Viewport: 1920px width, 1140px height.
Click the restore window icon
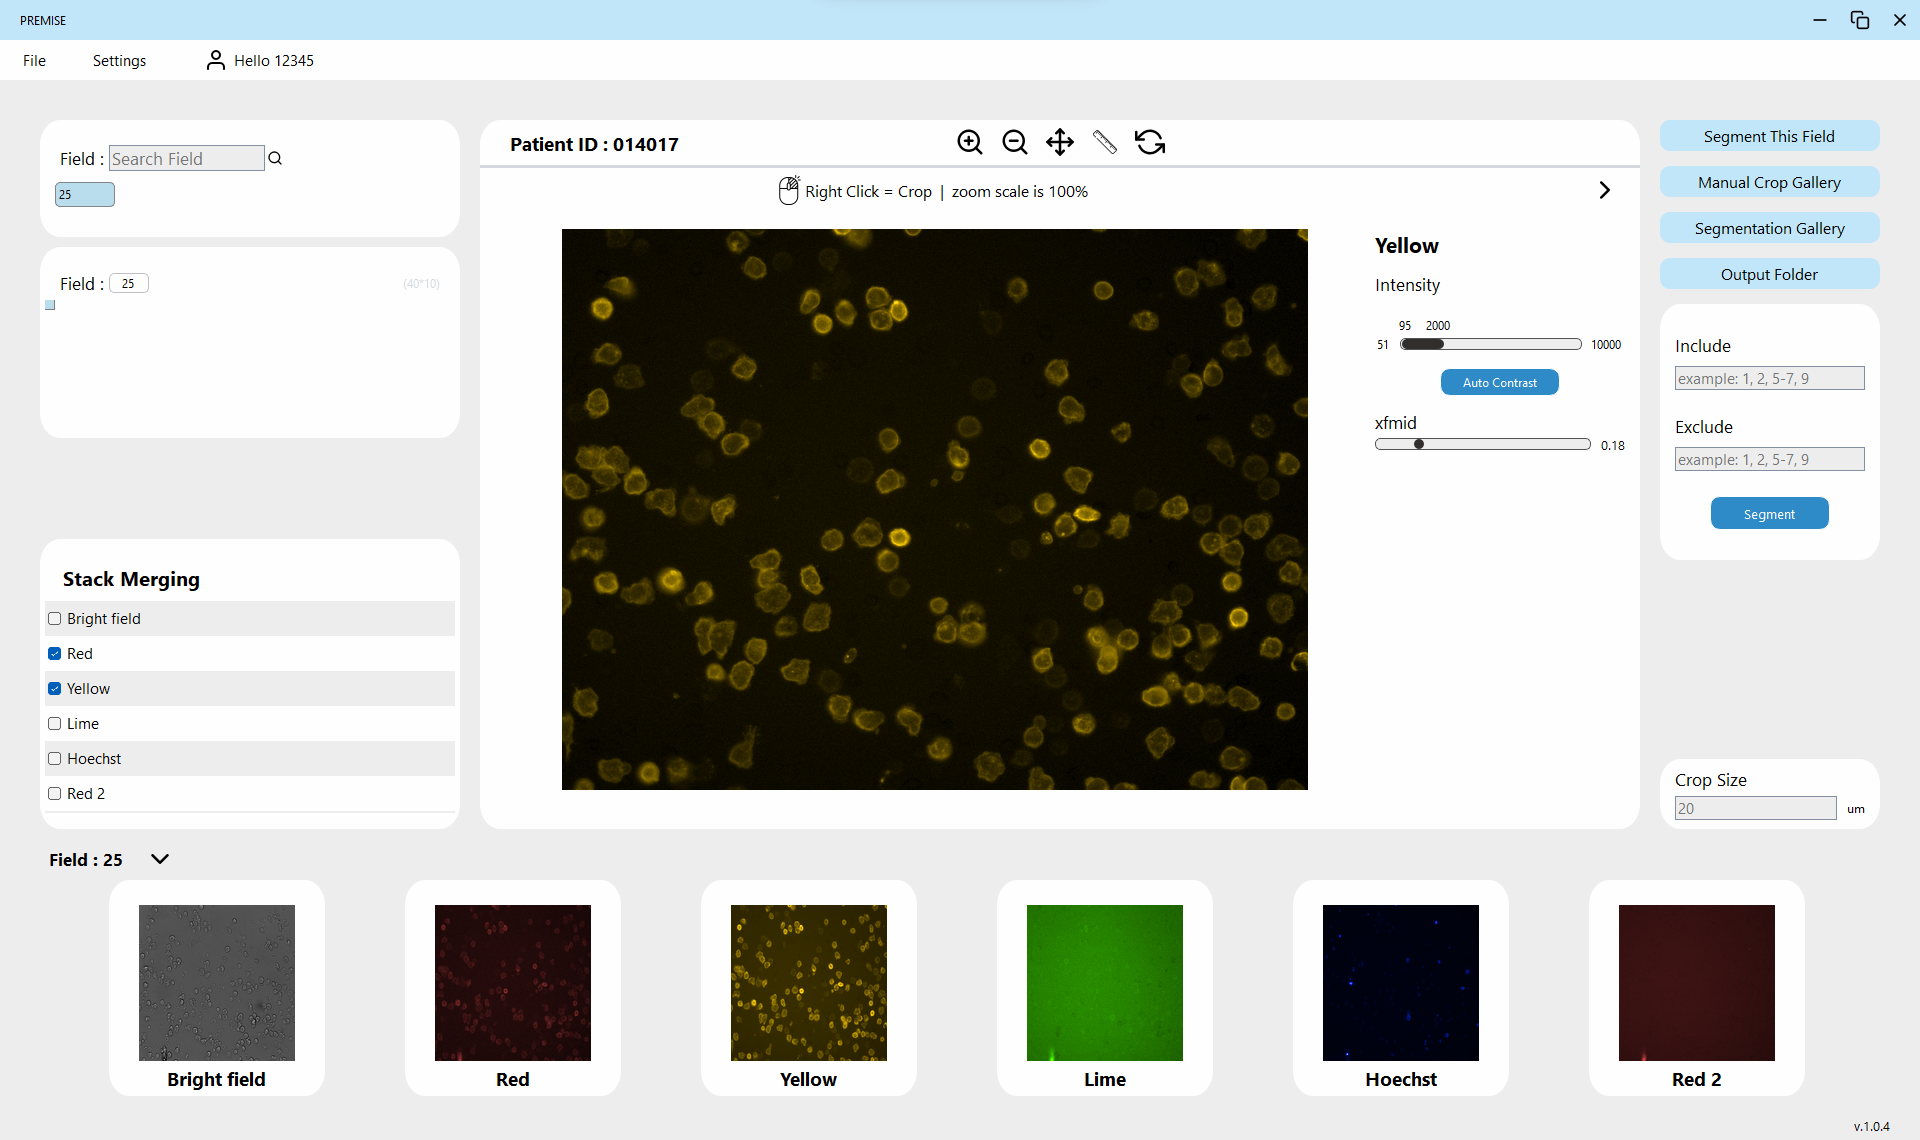tap(1859, 20)
